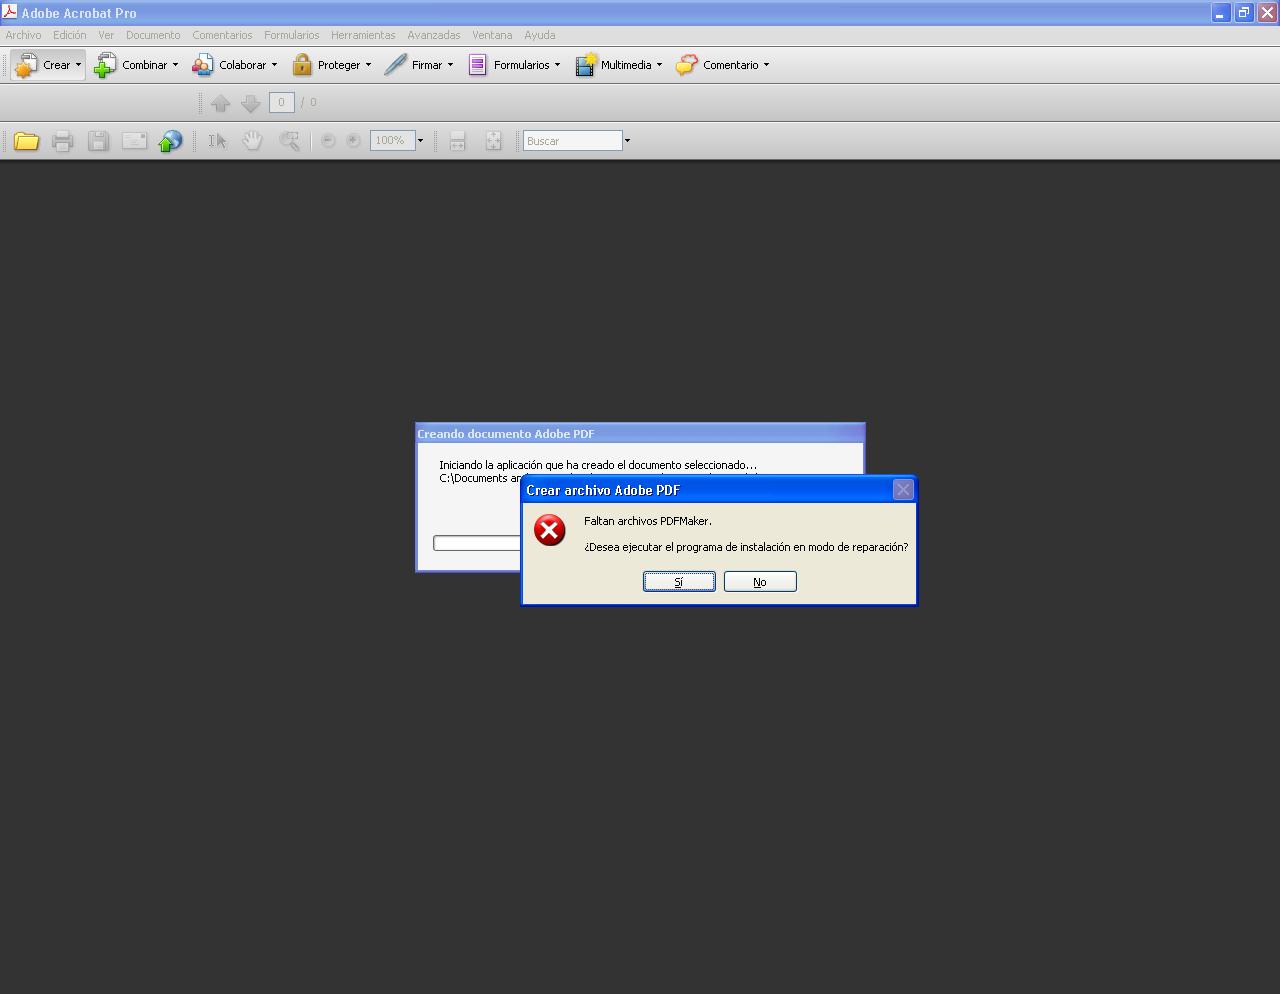Open the Buscar options dropdown arrow

pyautogui.click(x=627, y=141)
